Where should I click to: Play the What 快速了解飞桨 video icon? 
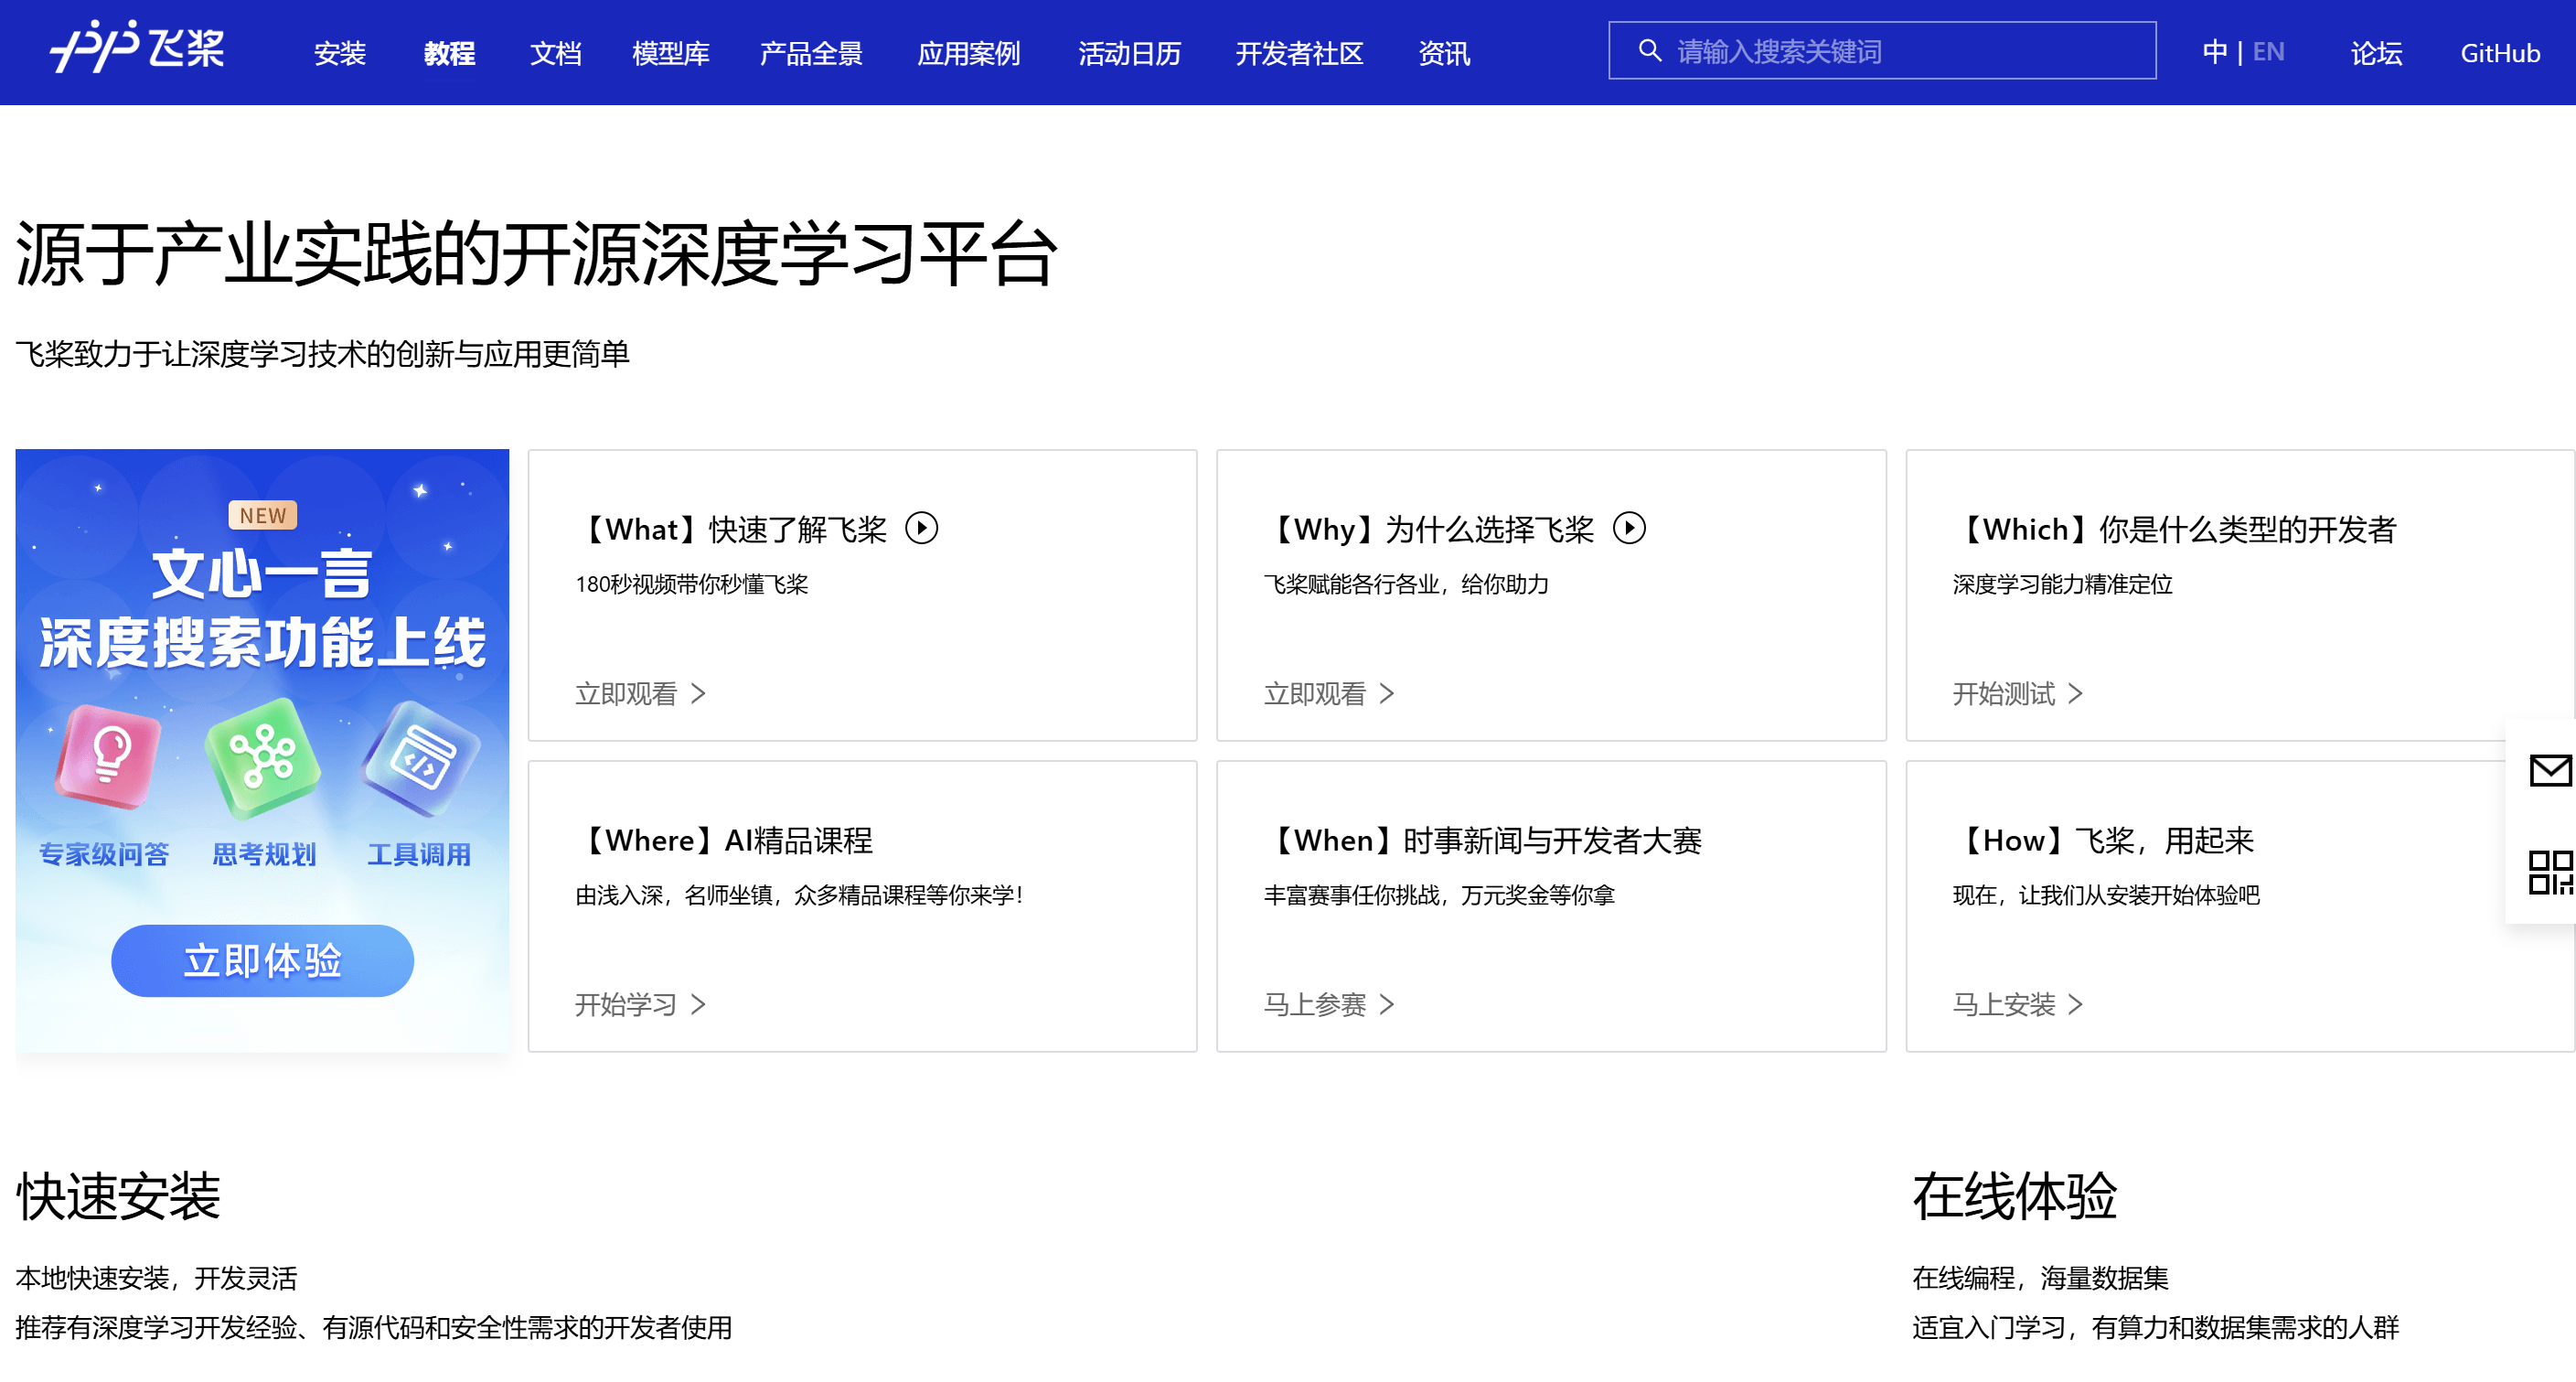tap(921, 528)
